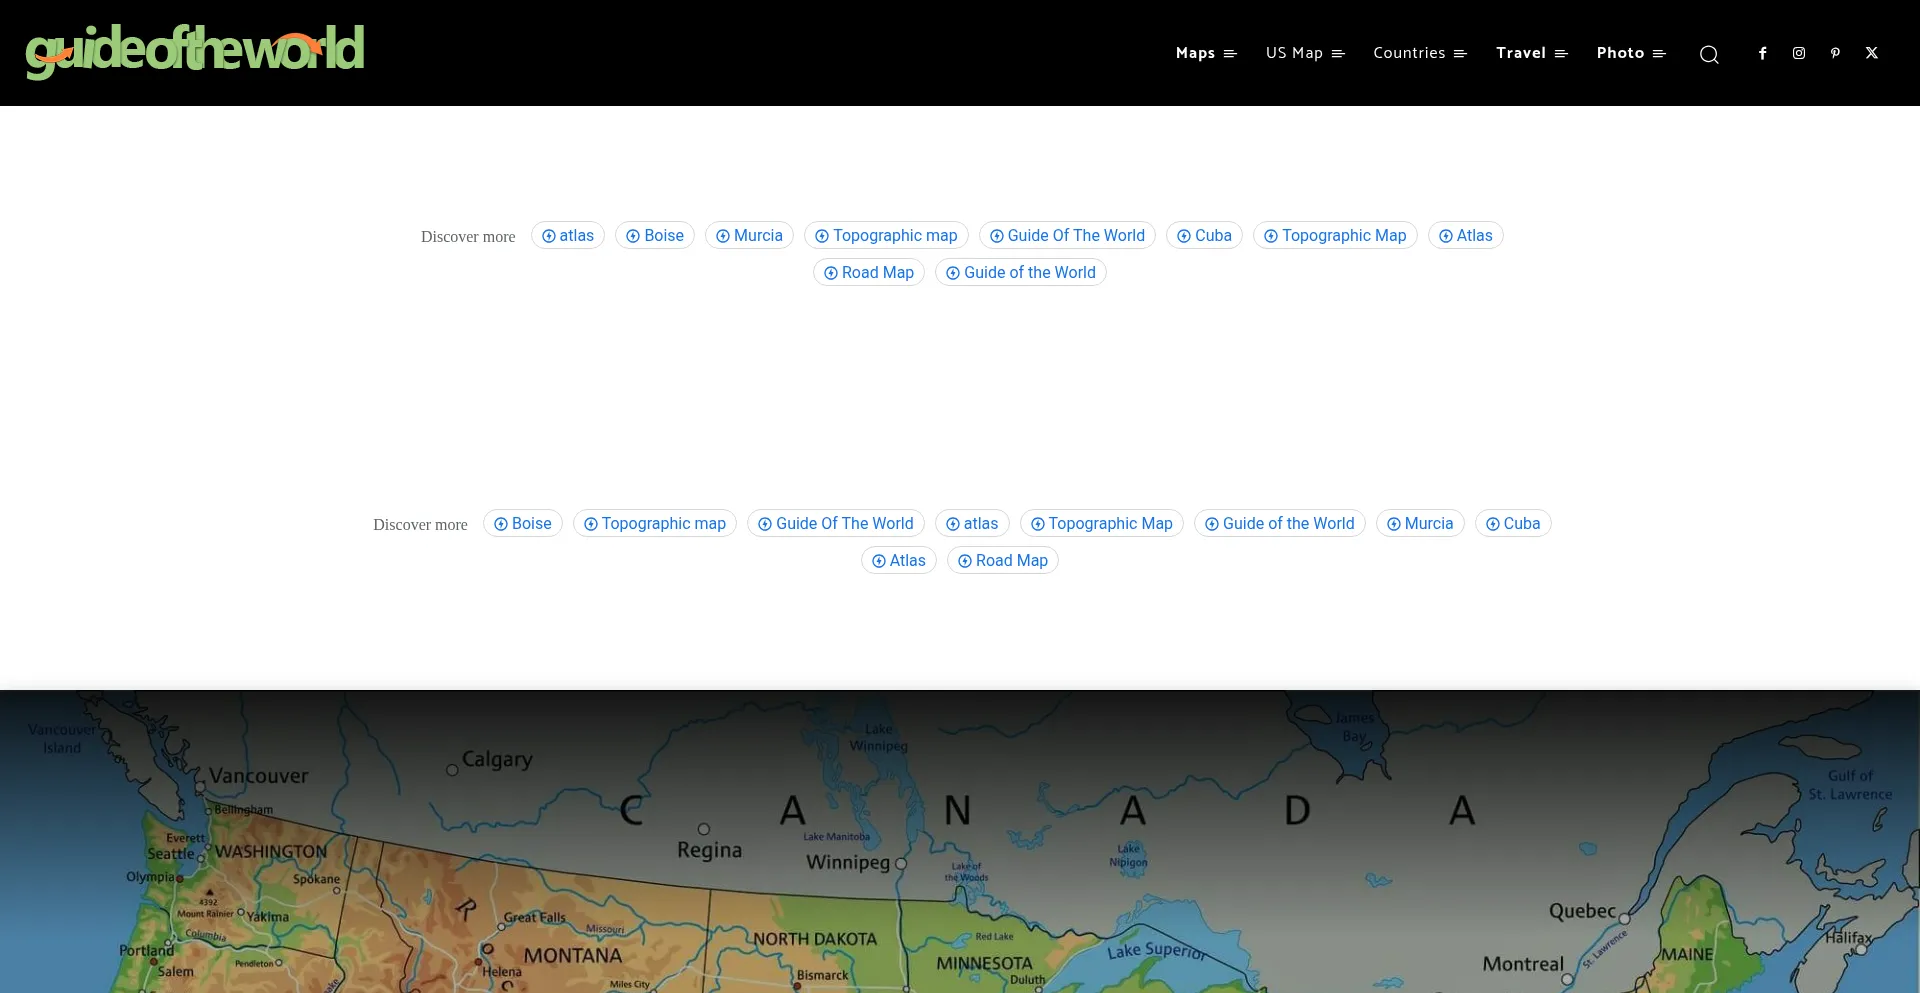Open the X (Twitter) social icon
Image resolution: width=1920 pixels, height=993 pixels.
pyautogui.click(x=1871, y=53)
